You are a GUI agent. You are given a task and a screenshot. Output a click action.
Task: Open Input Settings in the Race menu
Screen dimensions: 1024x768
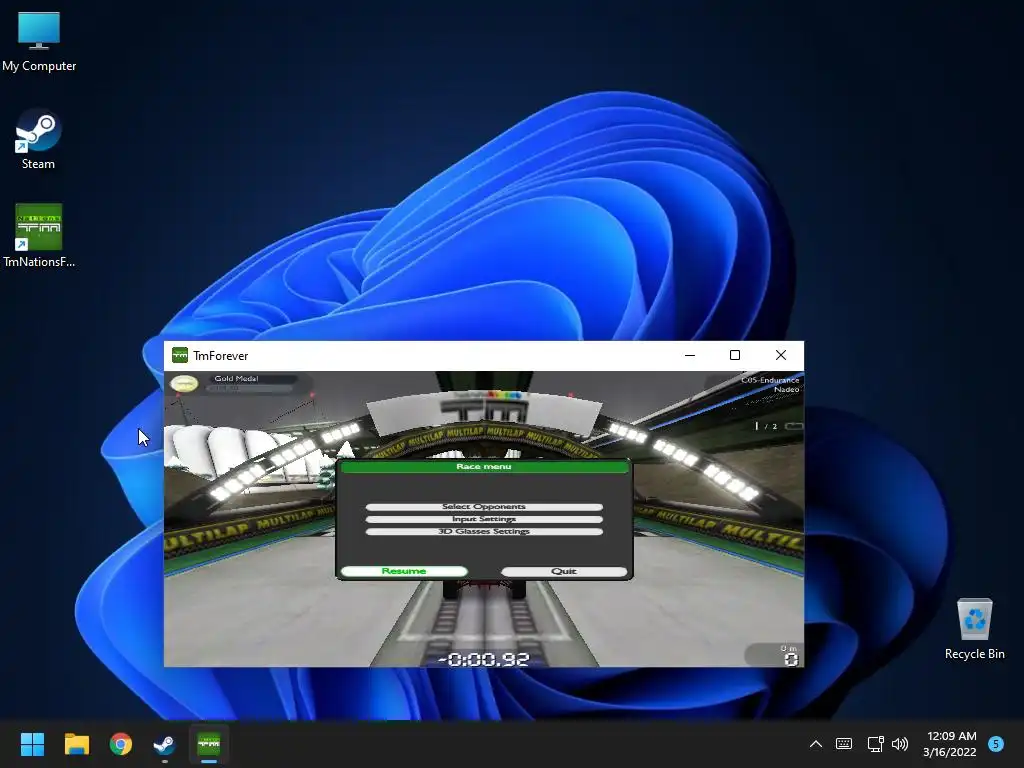pos(484,519)
